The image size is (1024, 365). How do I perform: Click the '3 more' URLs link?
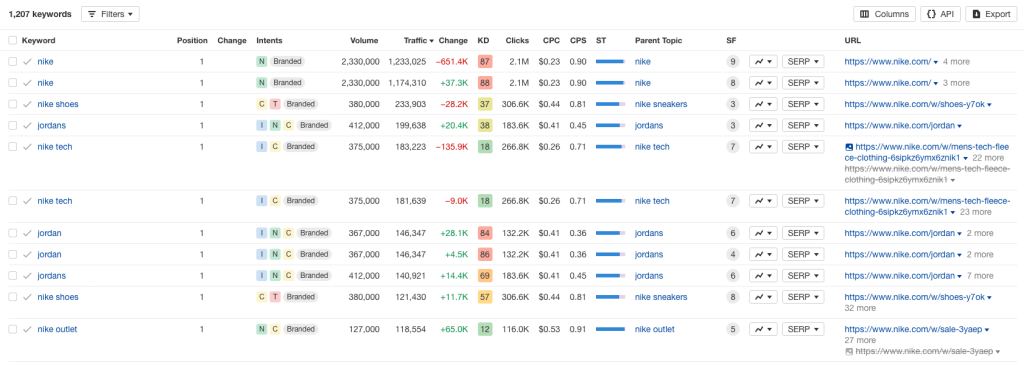pyautogui.click(x=956, y=83)
